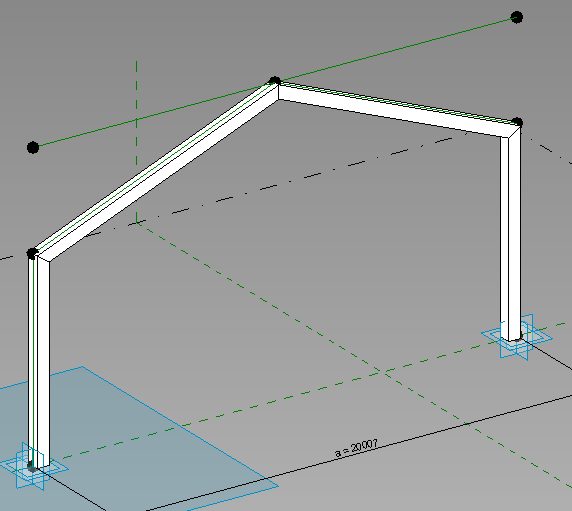Select the left vertical white column

[39, 361]
